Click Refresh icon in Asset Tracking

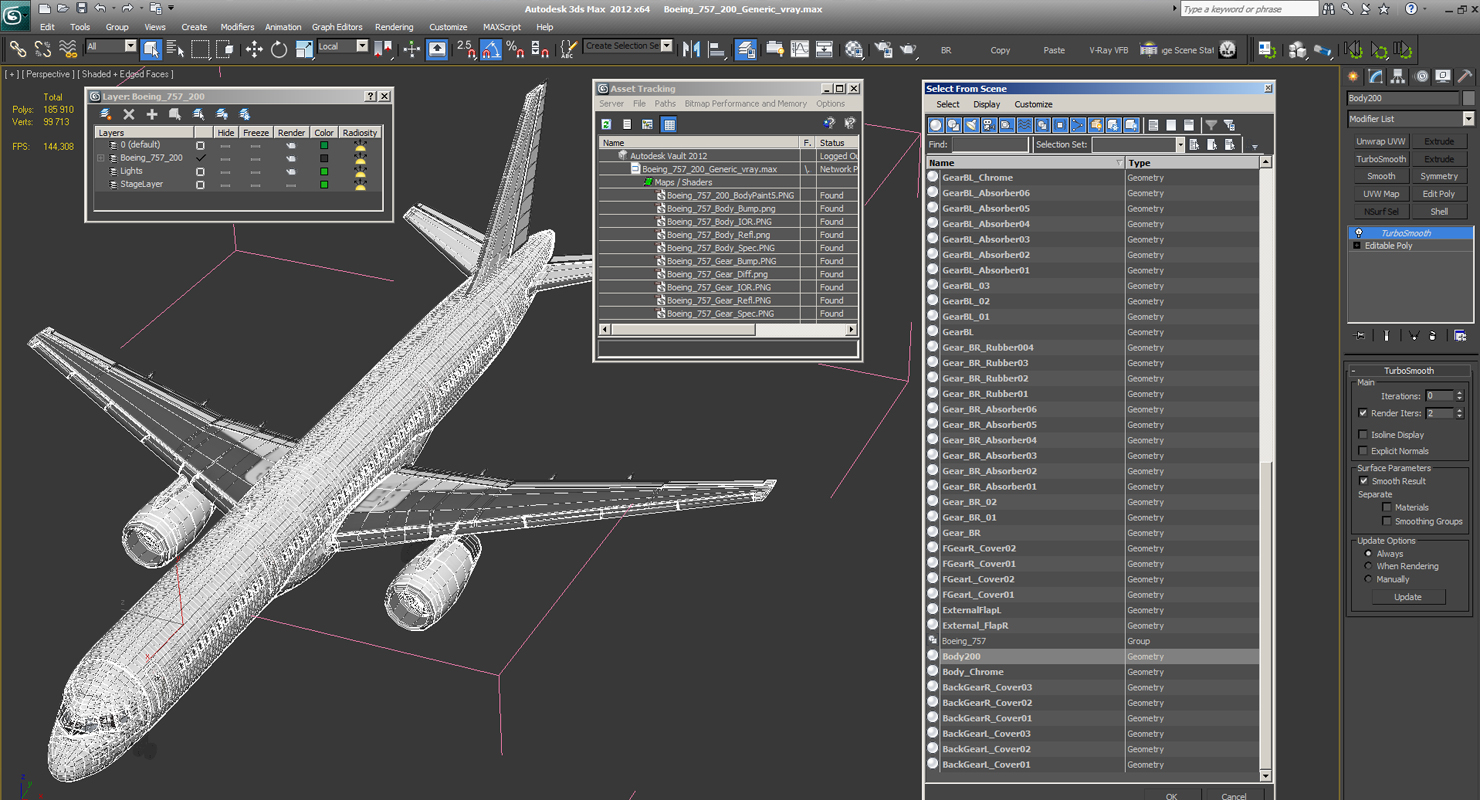606,124
